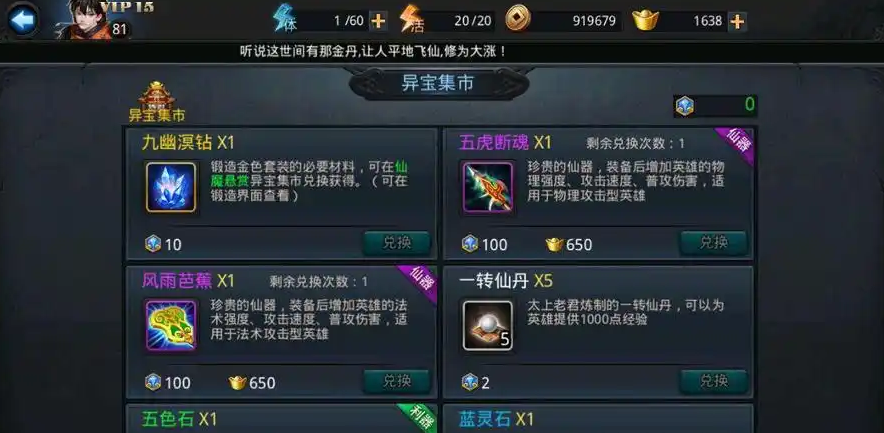Open the 异宝集市 pagoda shop tab icon
Image resolution: width=884 pixels, height=433 pixels.
(x=157, y=101)
